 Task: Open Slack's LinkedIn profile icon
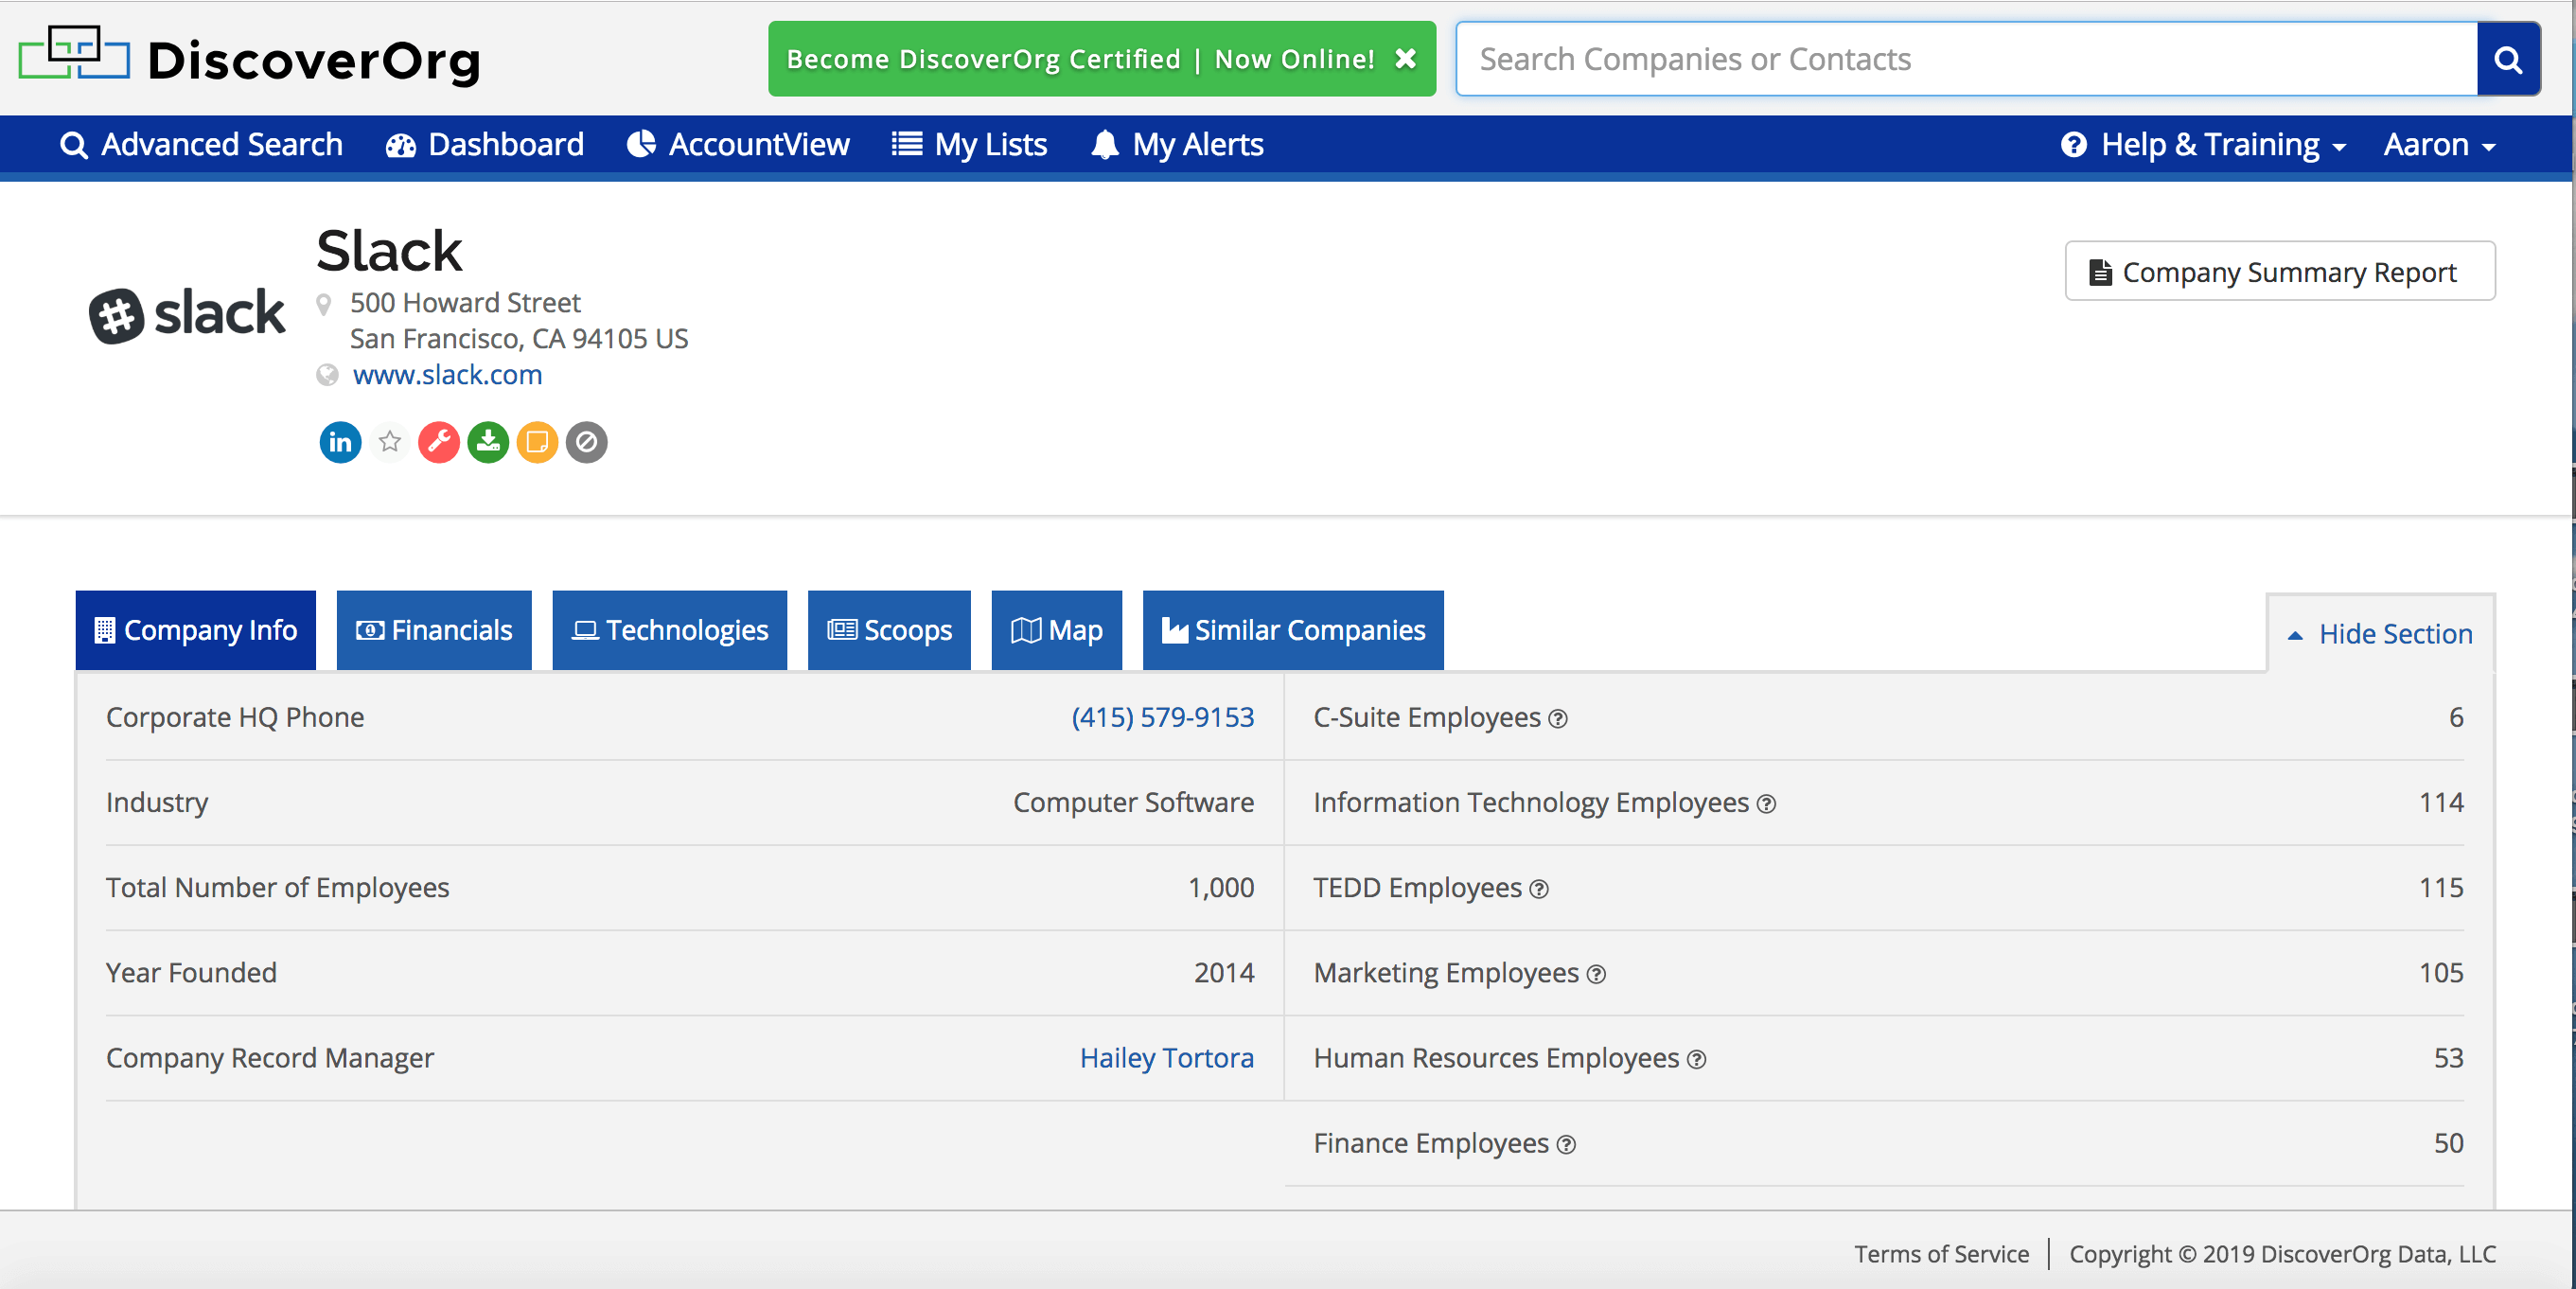[340, 442]
